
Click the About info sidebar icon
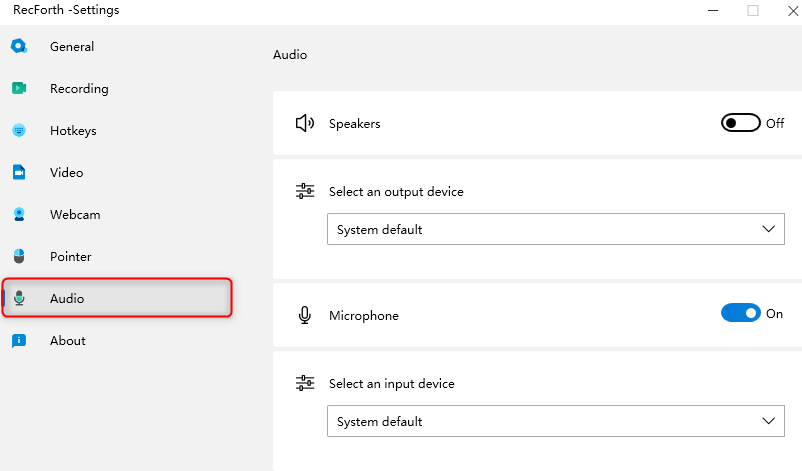coord(19,341)
